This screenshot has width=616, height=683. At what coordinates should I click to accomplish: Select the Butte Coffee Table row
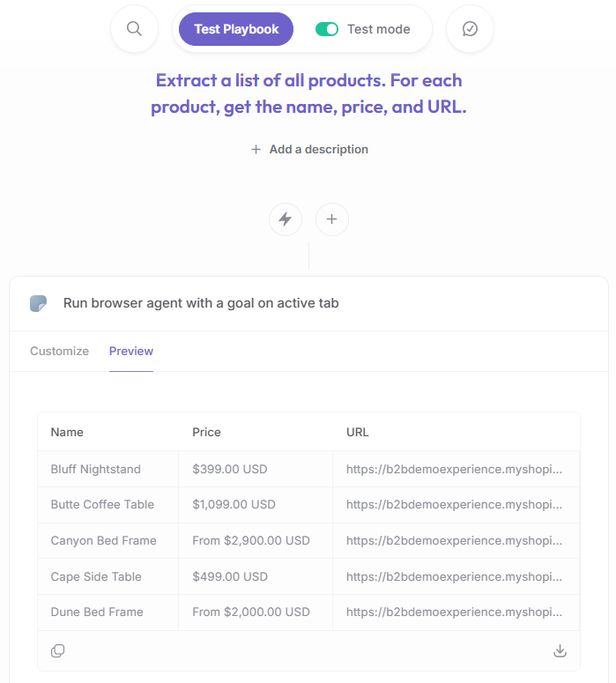tap(102, 505)
